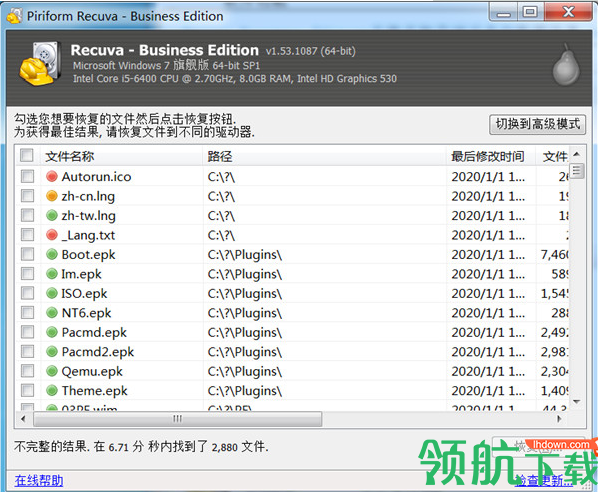Click red status dot of Autorun.ico
The image size is (598, 492).
[x=52, y=176]
